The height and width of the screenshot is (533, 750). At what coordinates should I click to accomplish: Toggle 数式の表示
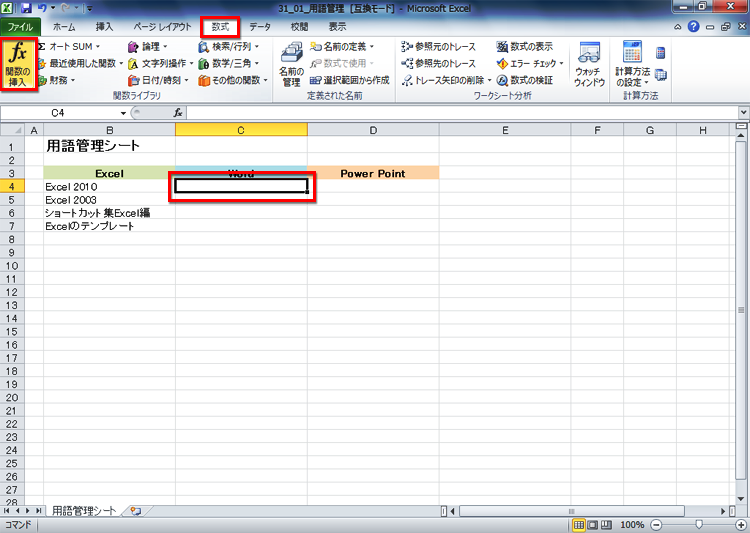click(525, 47)
